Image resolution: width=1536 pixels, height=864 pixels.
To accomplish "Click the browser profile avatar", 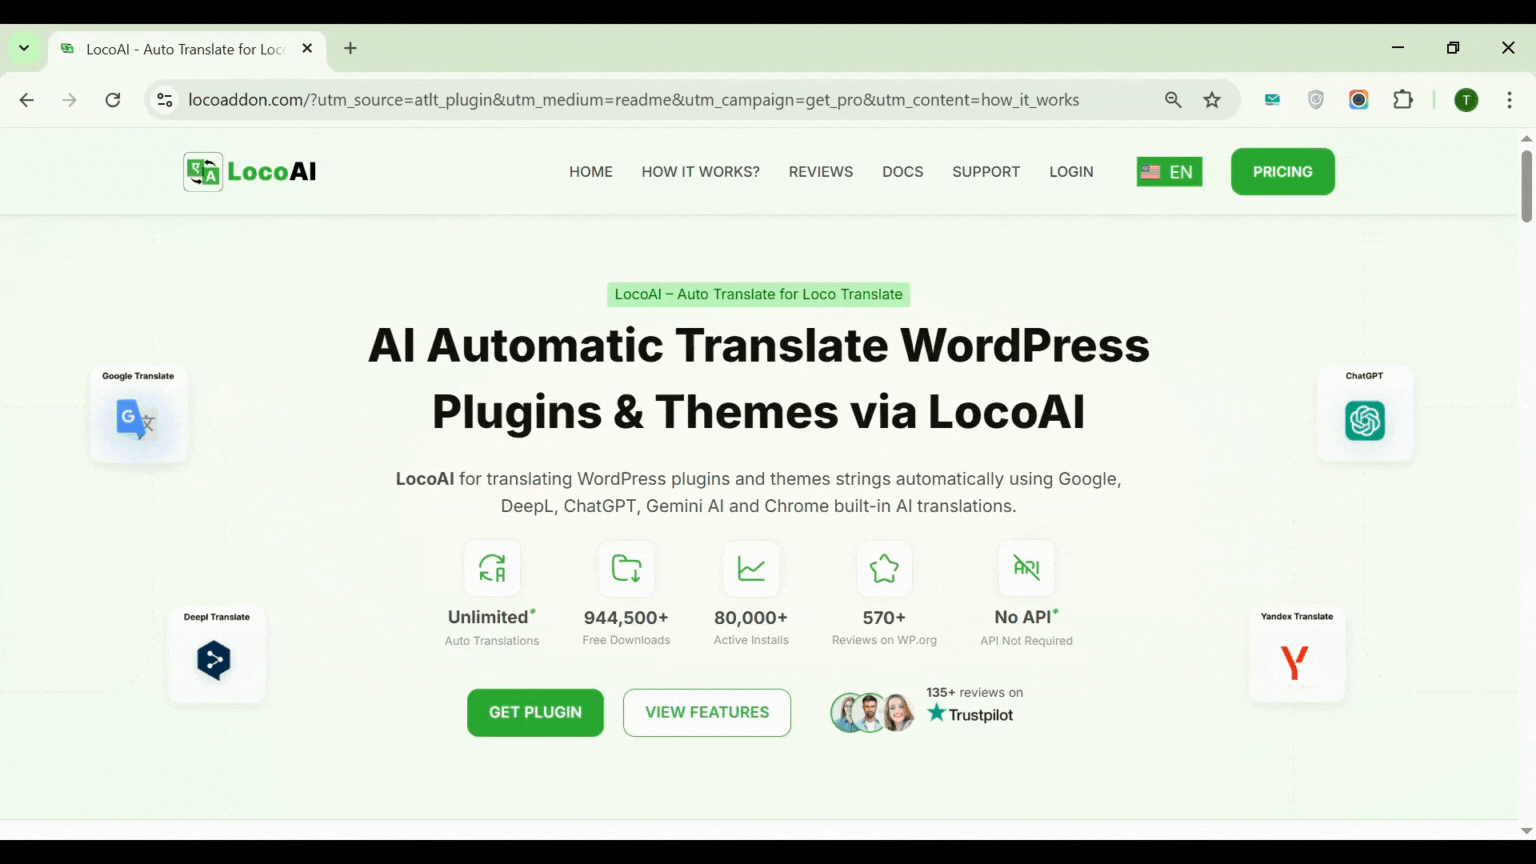I will pyautogui.click(x=1465, y=99).
